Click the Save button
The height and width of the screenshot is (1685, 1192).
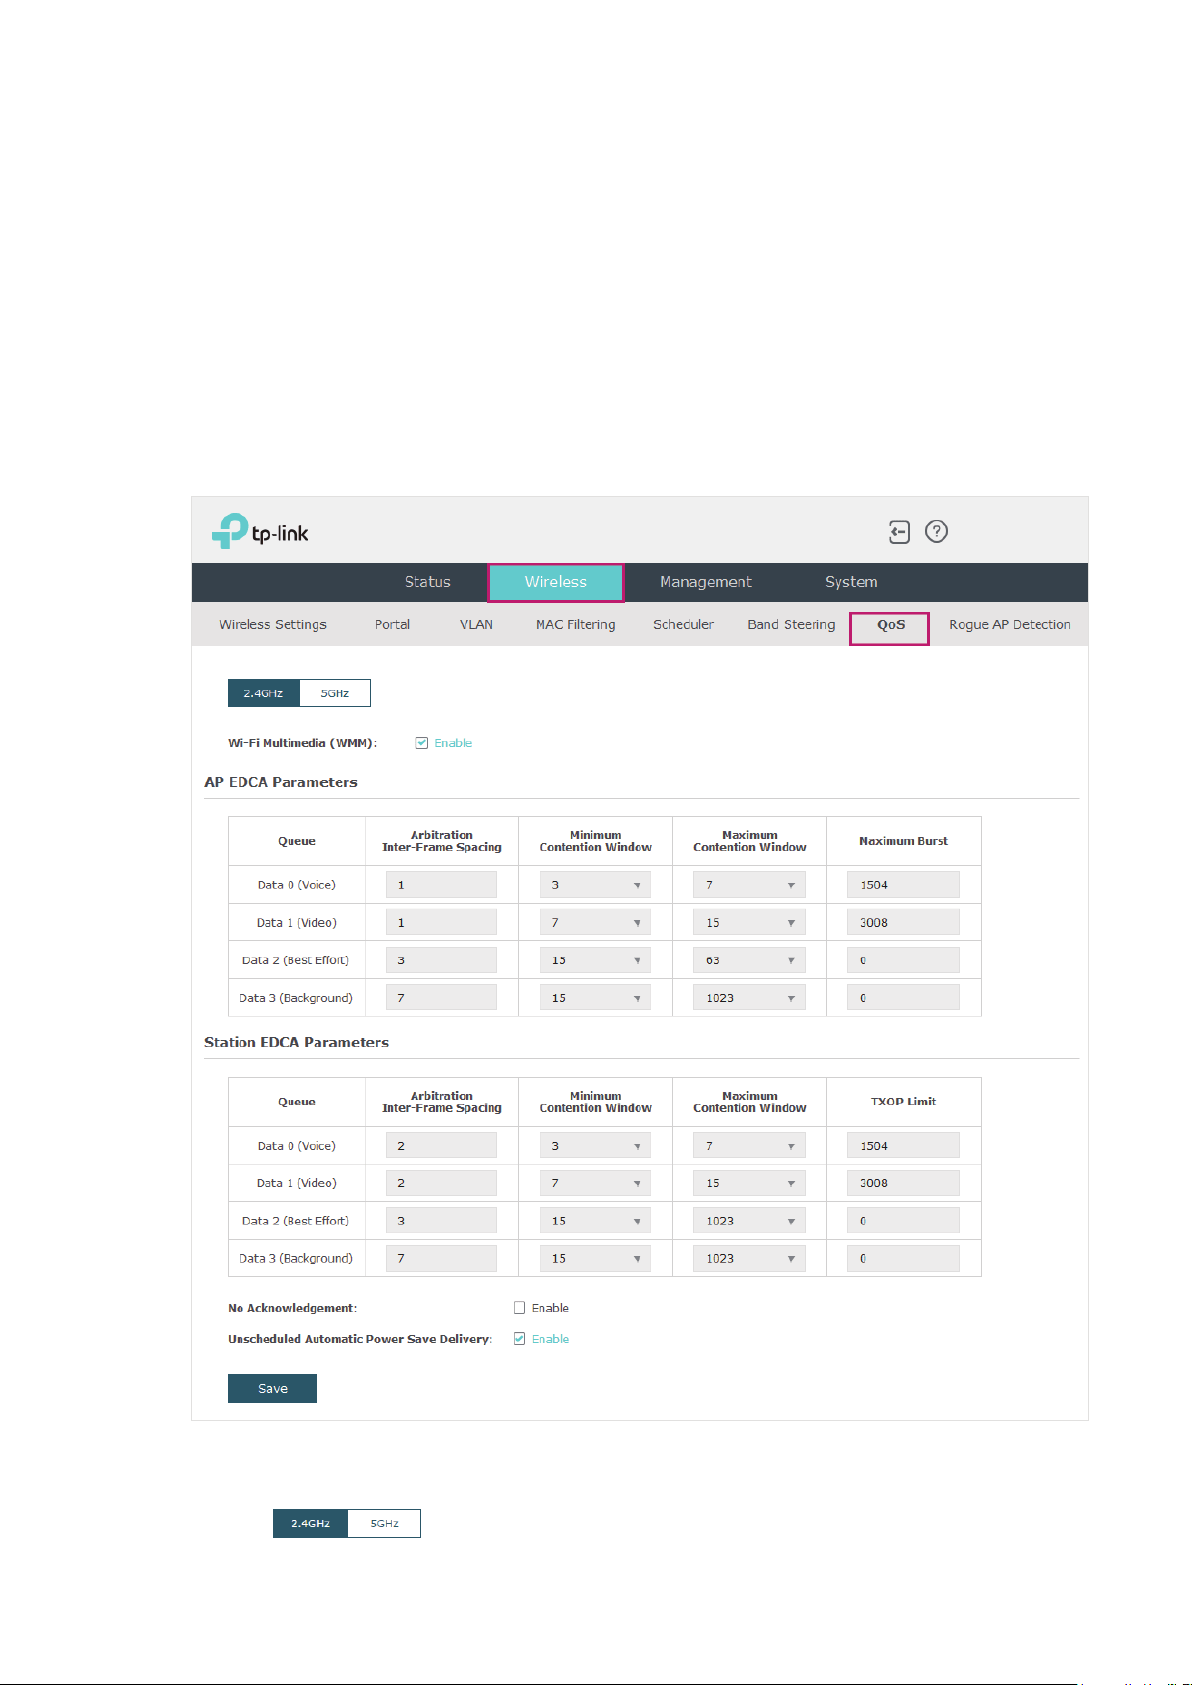tap(272, 1388)
